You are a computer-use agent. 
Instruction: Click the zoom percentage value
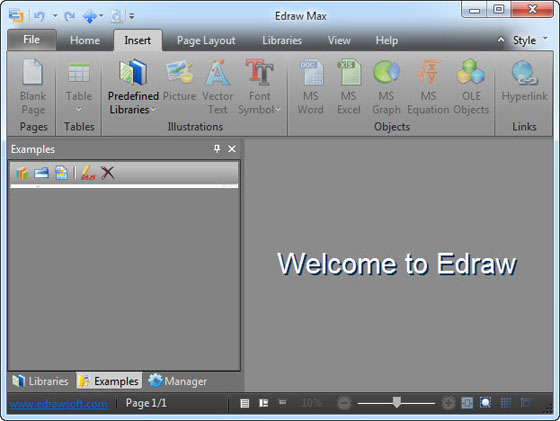pos(311,403)
